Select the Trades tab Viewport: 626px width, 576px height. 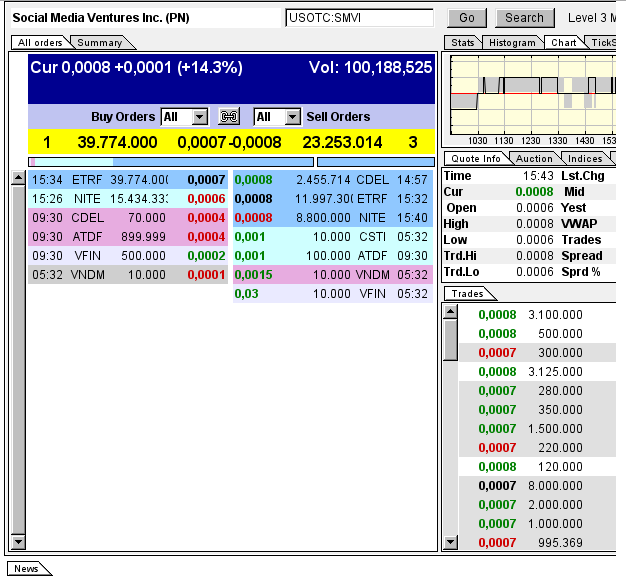coord(468,294)
